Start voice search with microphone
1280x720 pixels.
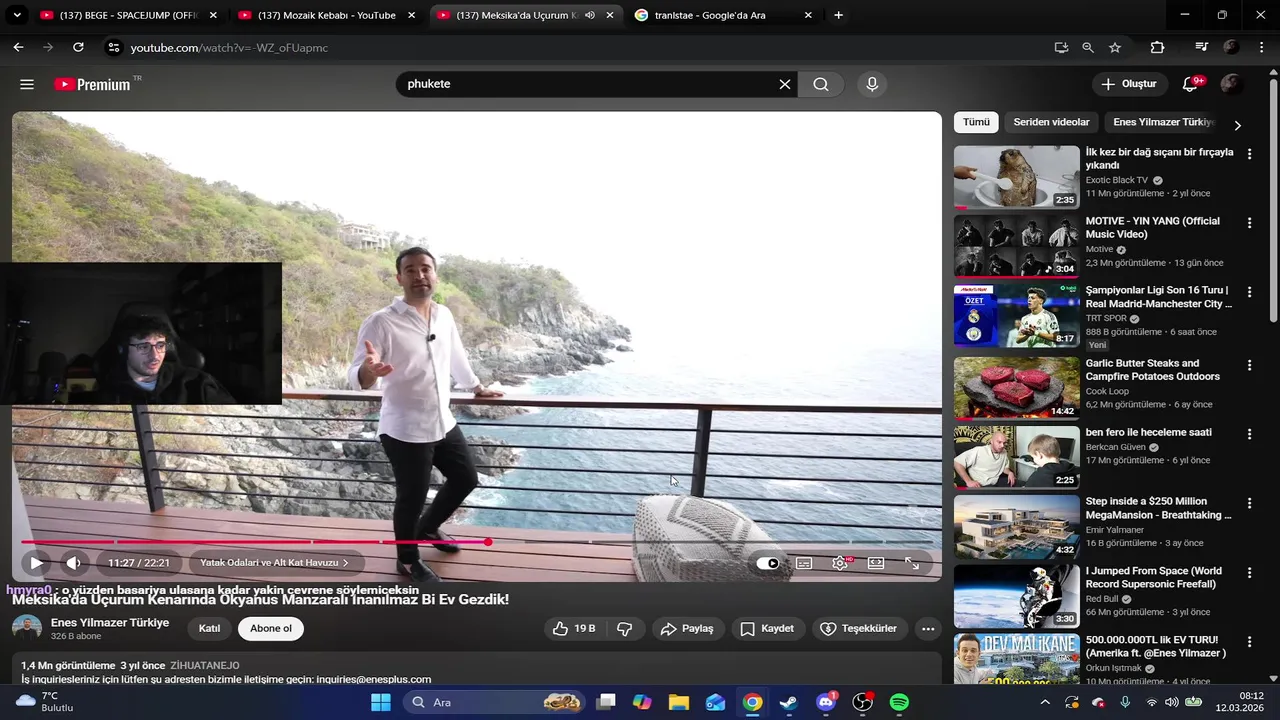tap(872, 85)
